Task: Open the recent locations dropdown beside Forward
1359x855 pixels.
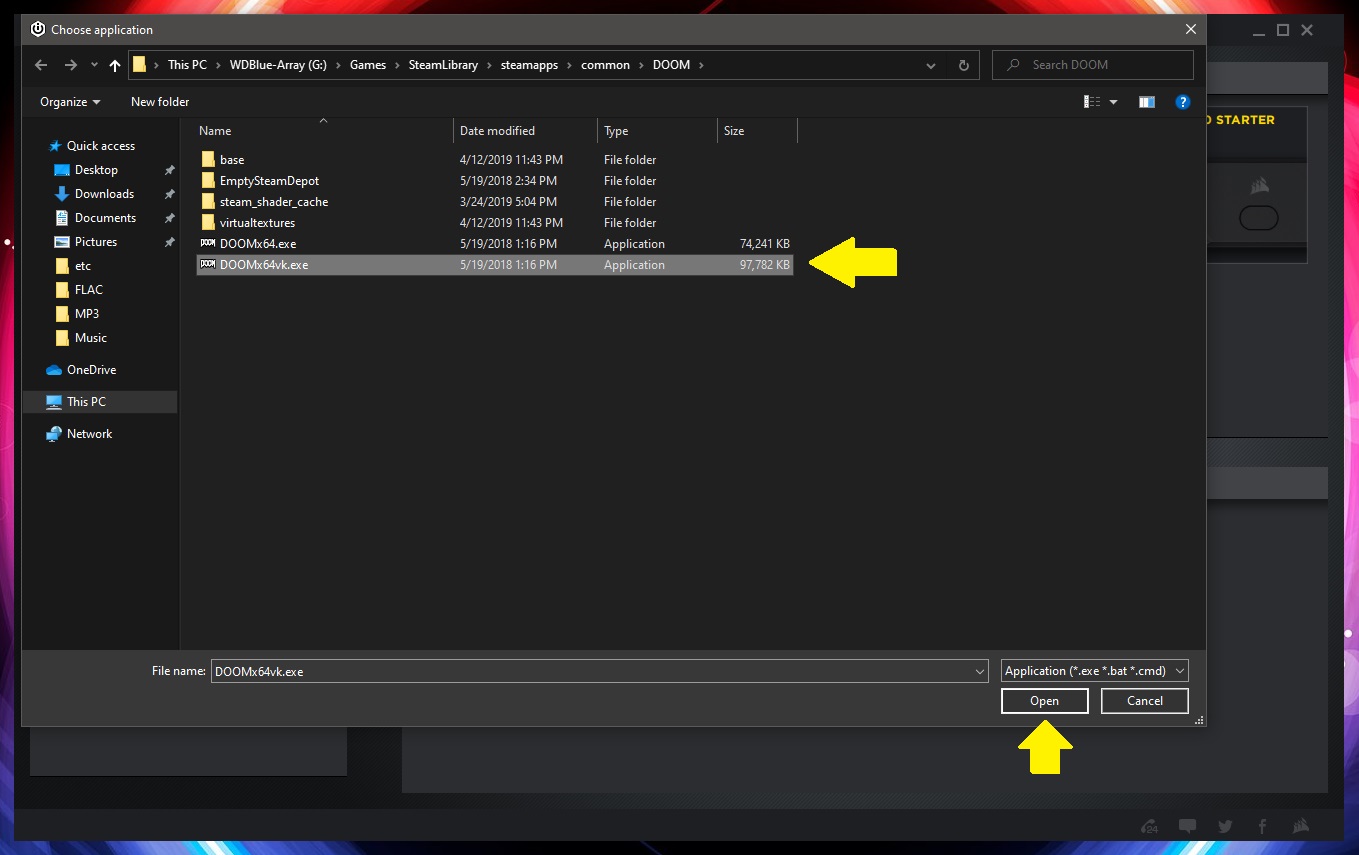Action: [94, 65]
